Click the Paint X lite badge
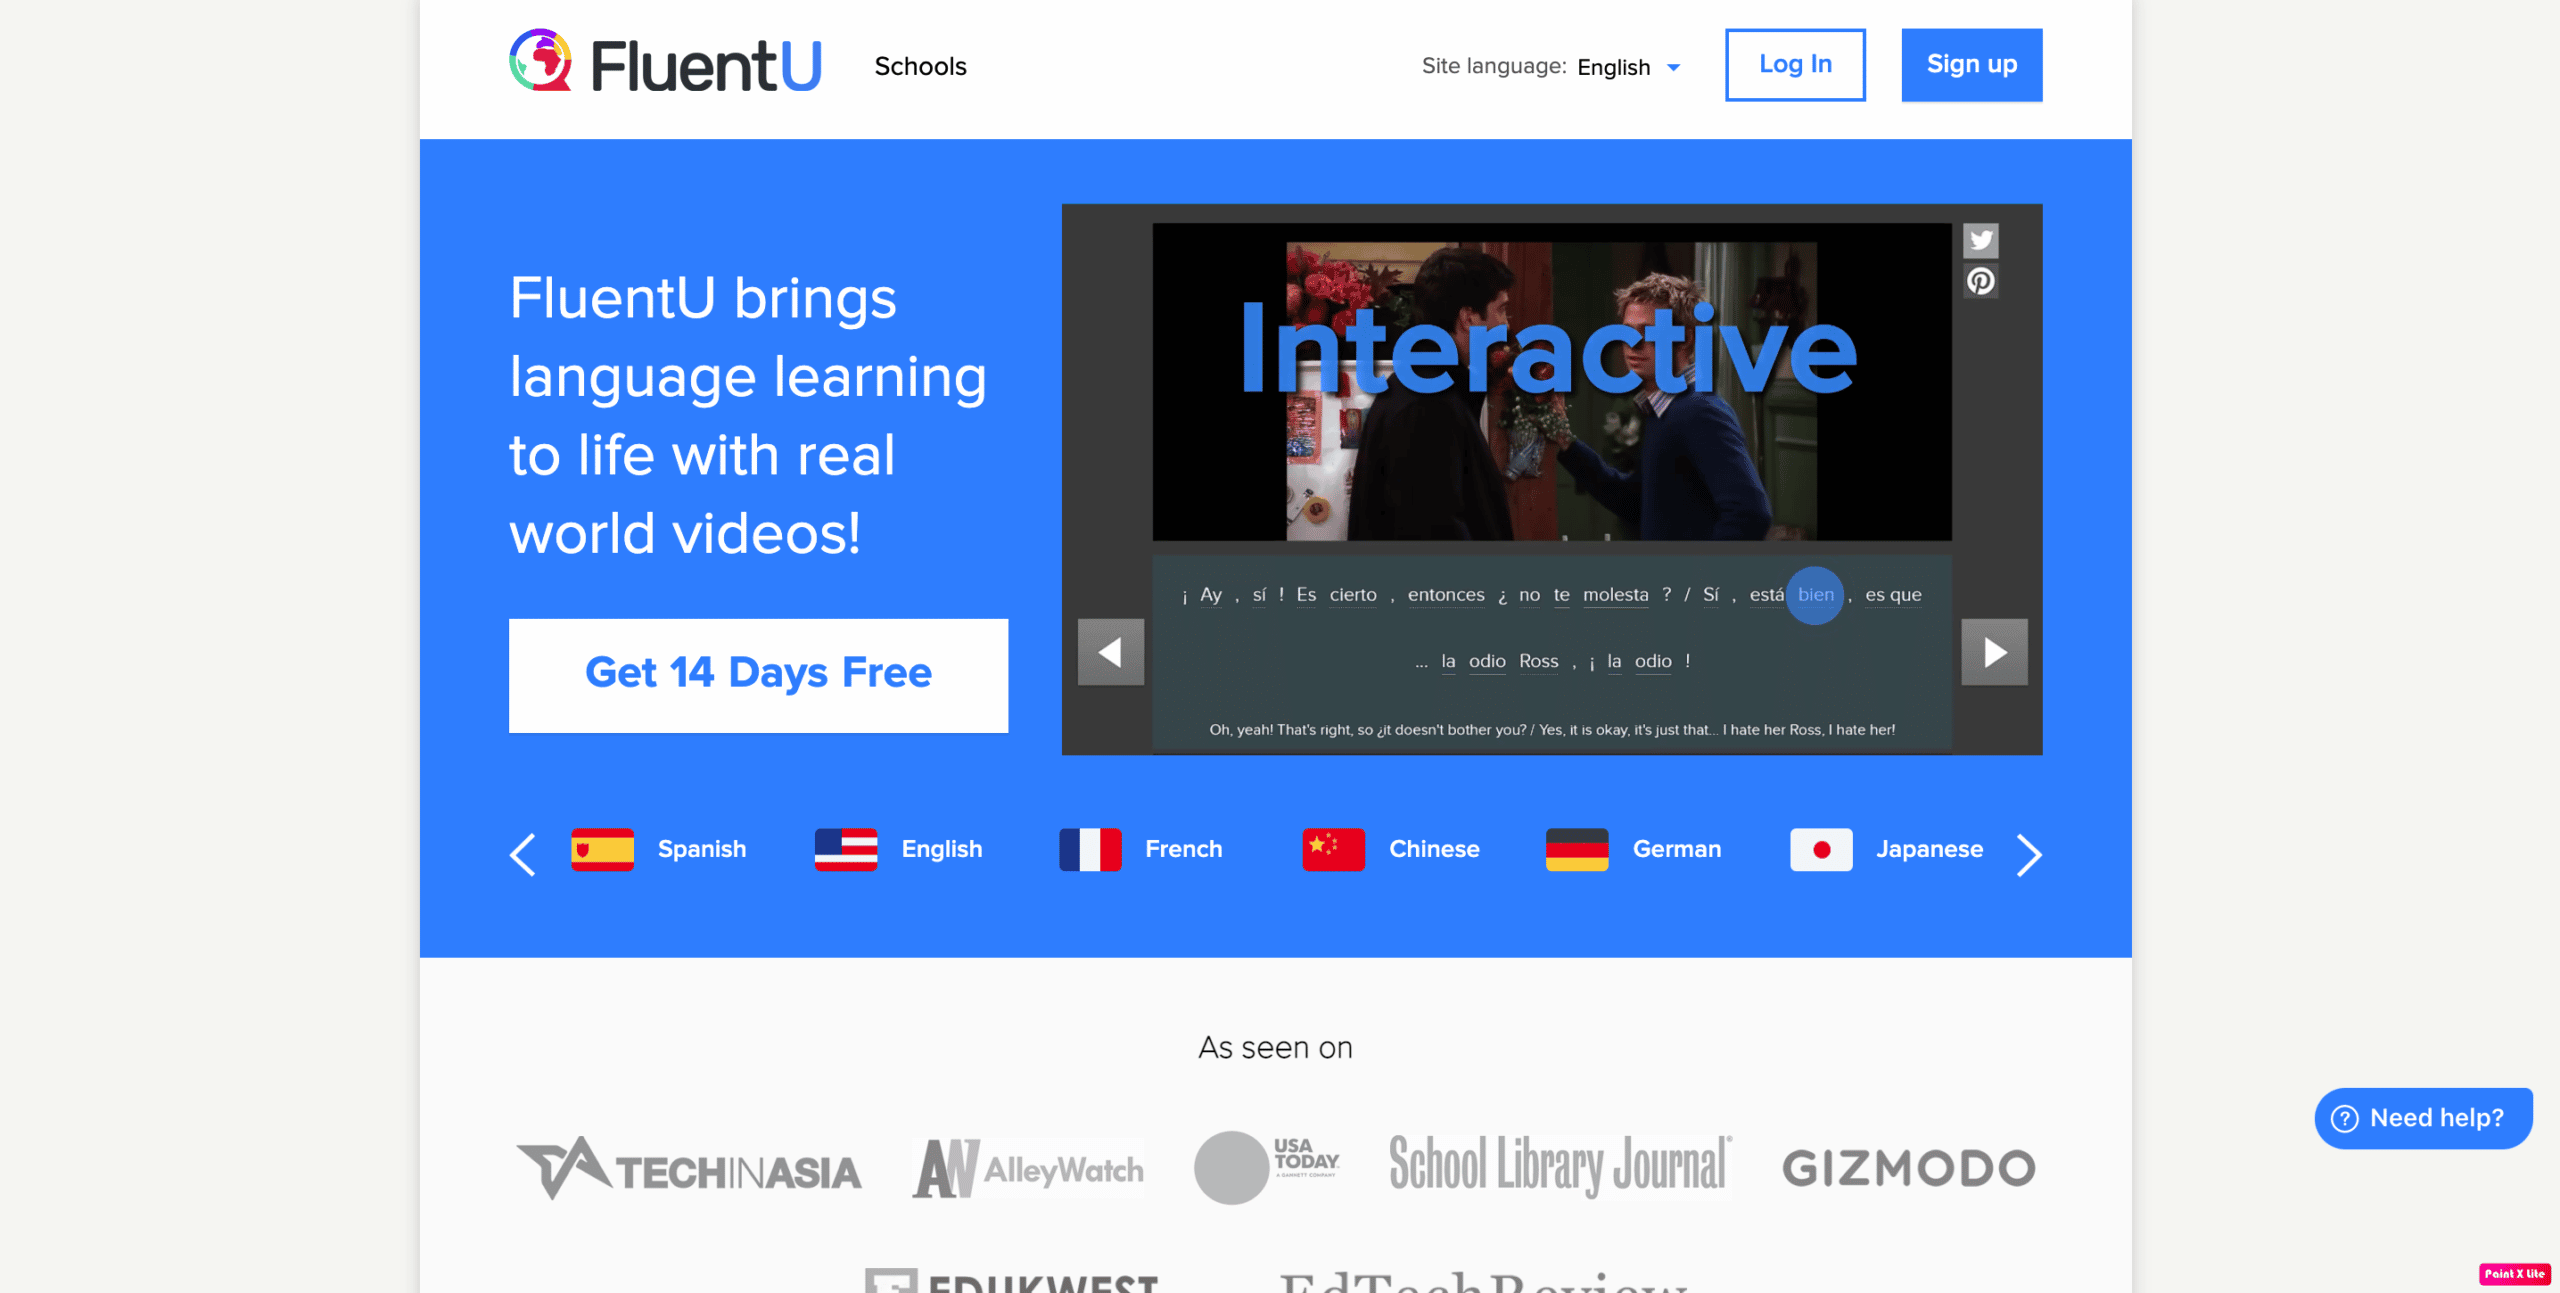The image size is (2560, 1293). [x=2514, y=1274]
